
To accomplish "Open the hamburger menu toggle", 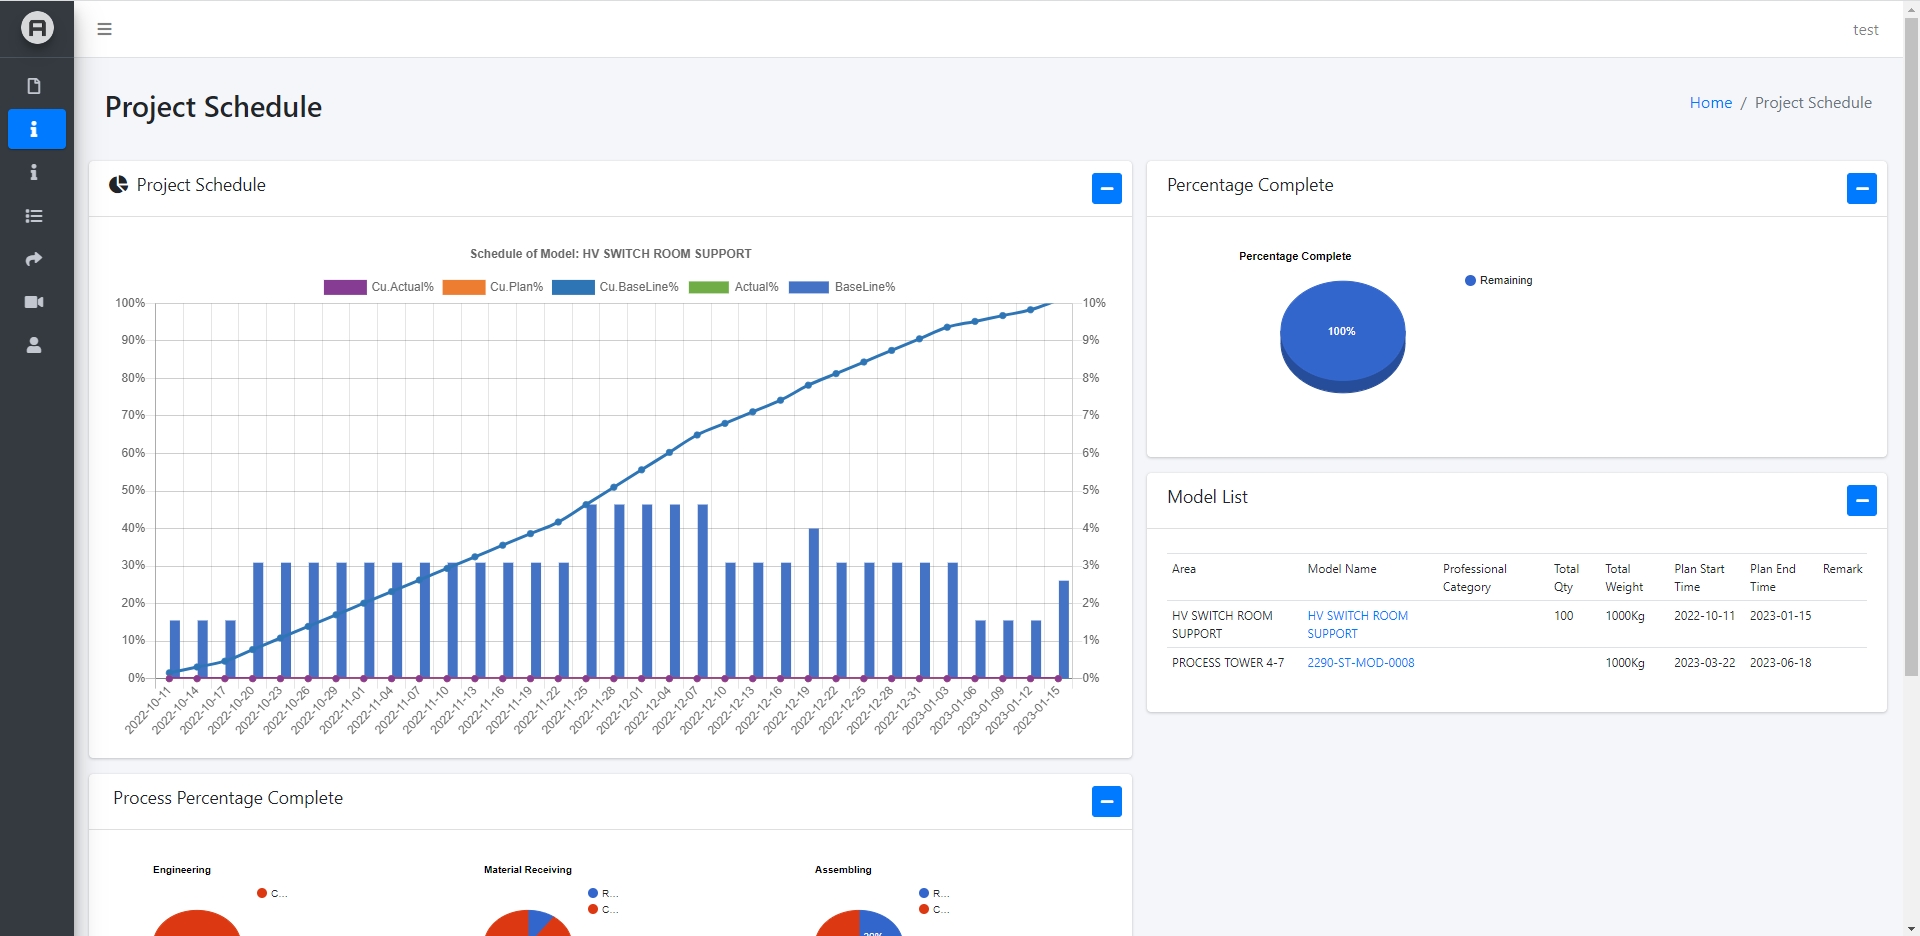I will (x=104, y=29).
